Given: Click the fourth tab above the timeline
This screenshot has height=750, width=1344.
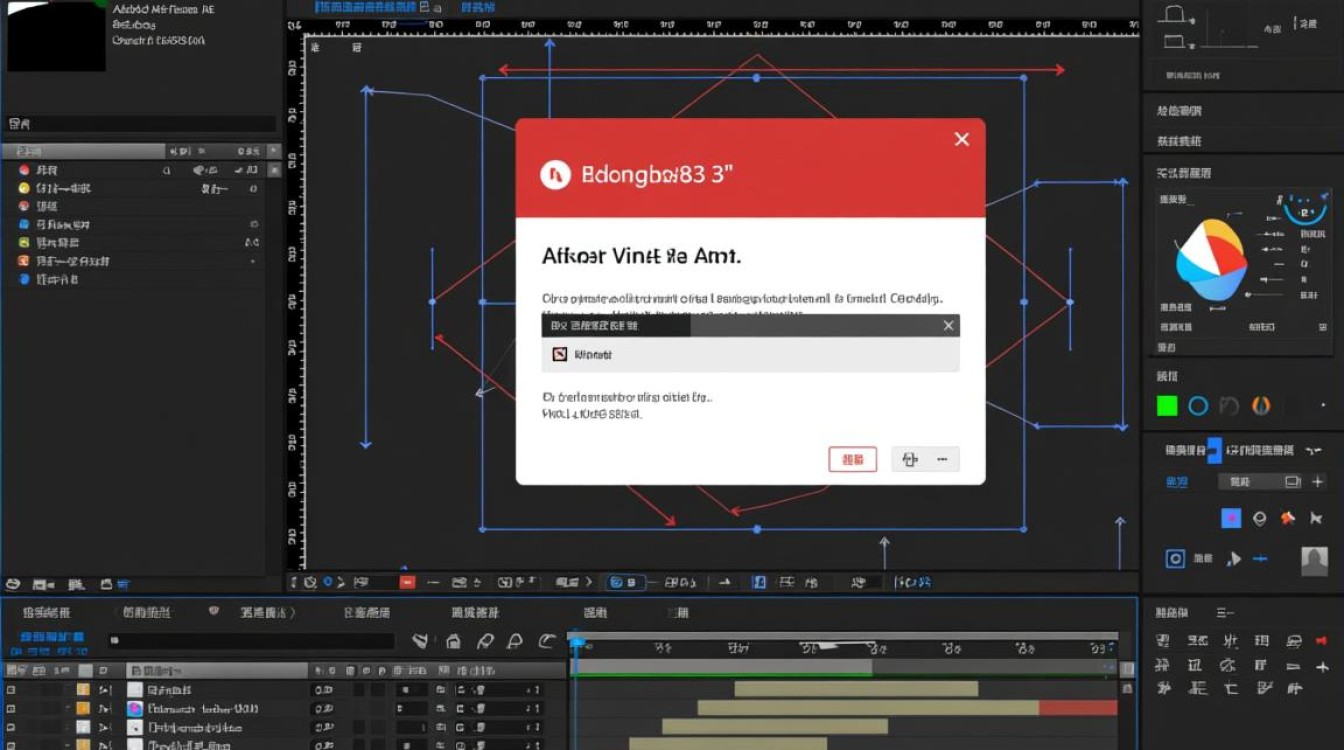Looking at the screenshot, I should point(367,612).
